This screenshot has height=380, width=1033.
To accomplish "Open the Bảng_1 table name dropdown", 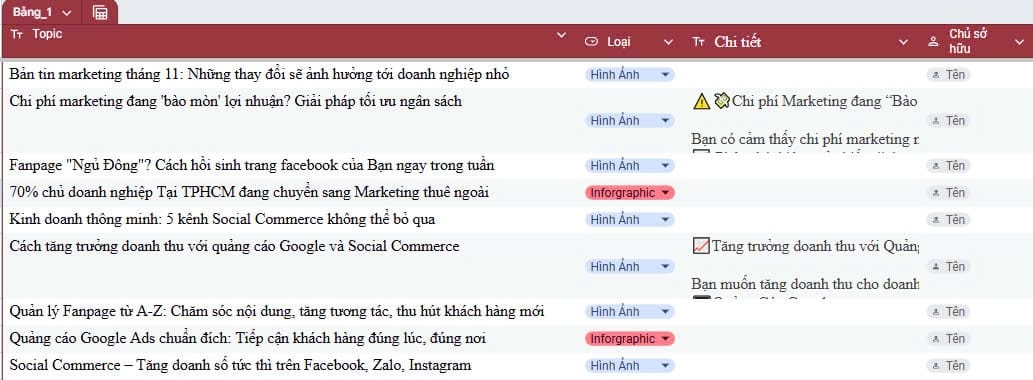I will [x=67, y=13].
